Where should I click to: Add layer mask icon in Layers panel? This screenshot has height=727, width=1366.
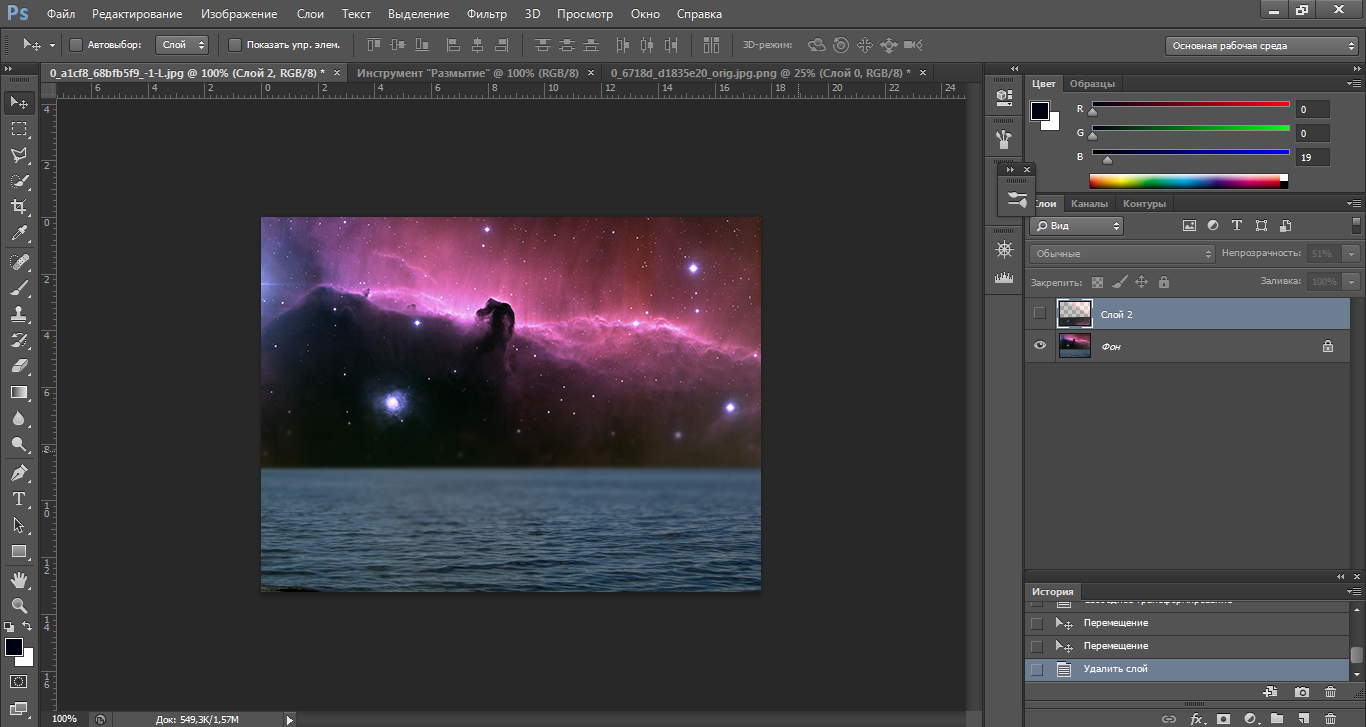point(1222,718)
